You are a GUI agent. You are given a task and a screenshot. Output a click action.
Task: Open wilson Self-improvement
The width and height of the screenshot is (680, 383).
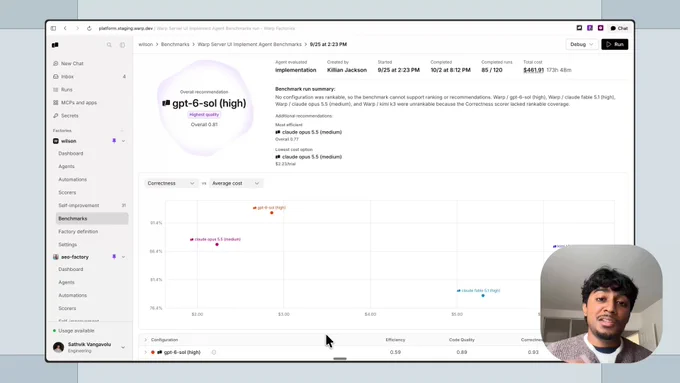78,206
